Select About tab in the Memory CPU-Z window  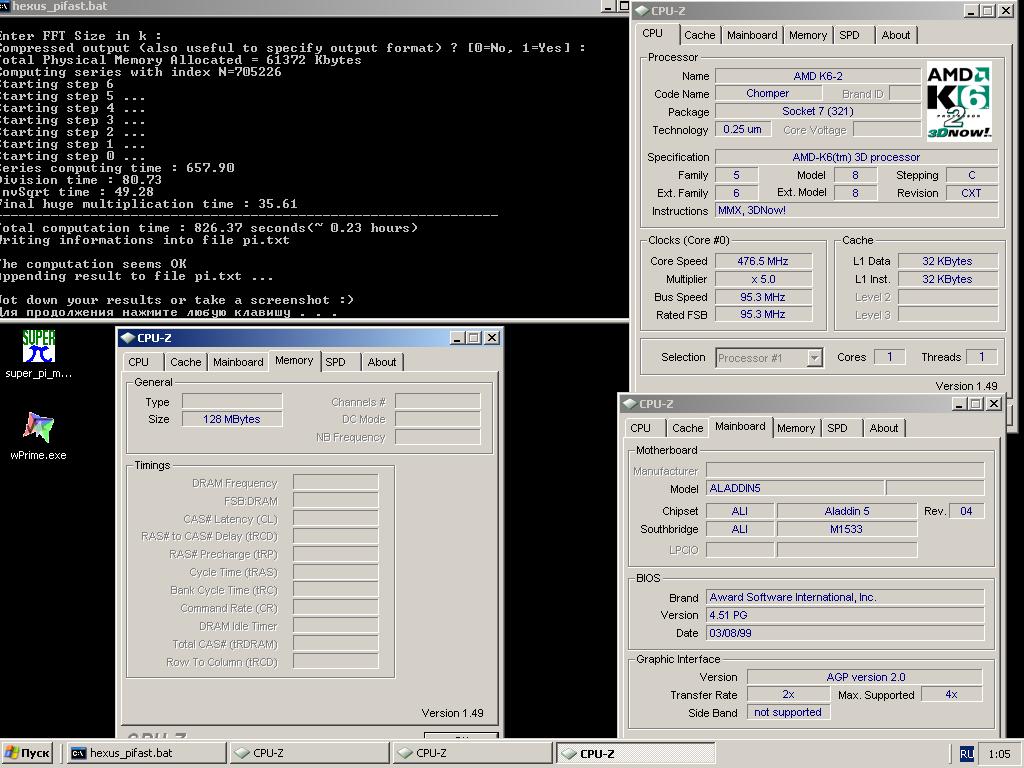pos(381,362)
